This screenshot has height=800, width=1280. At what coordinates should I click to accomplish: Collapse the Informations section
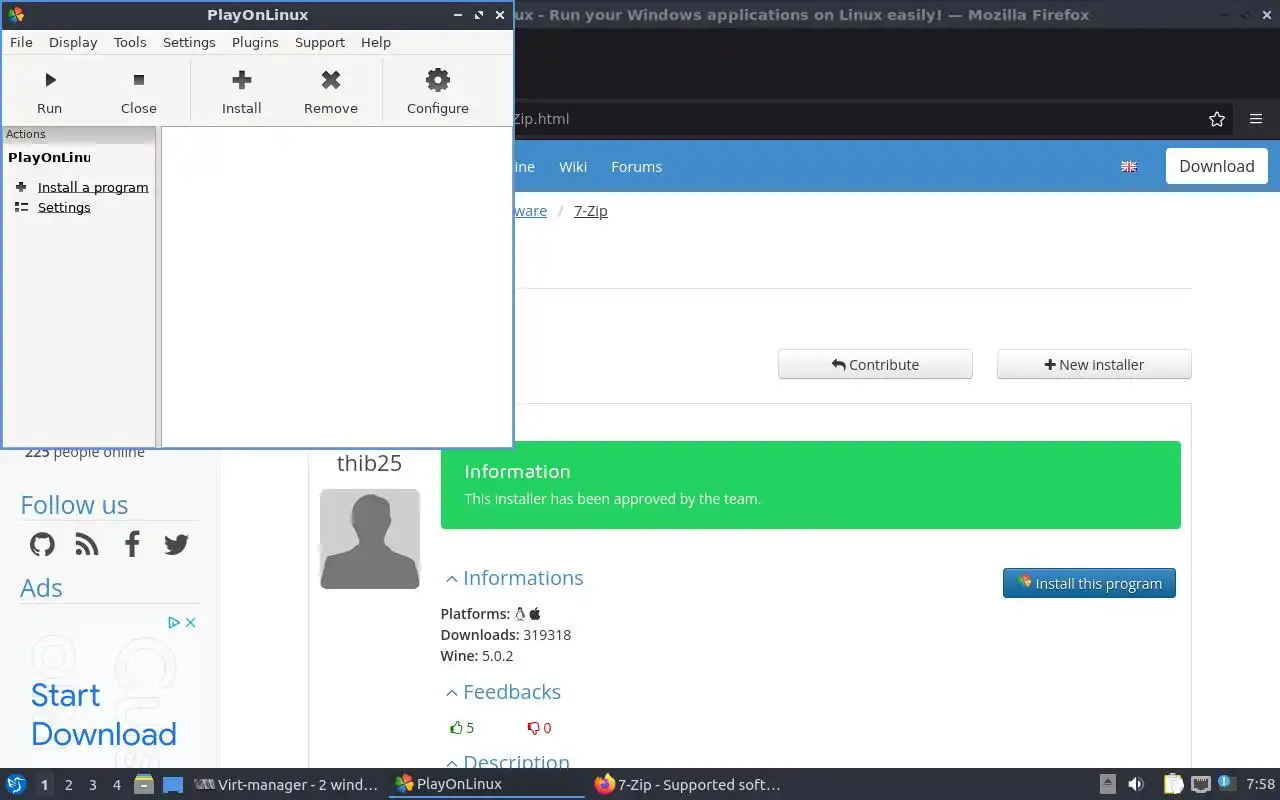click(514, 578)
